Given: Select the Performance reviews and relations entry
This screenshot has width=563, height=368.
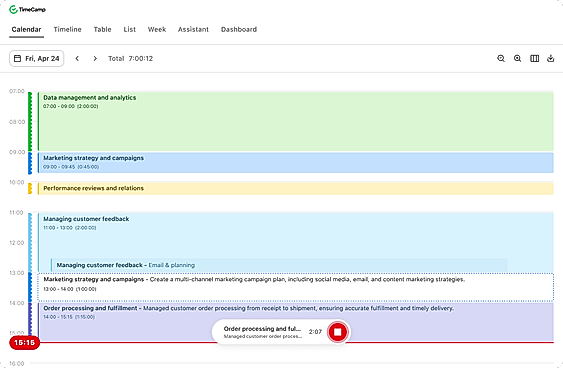Looking at the screenshot, I should pyautogui.click(x=296, y=188).
